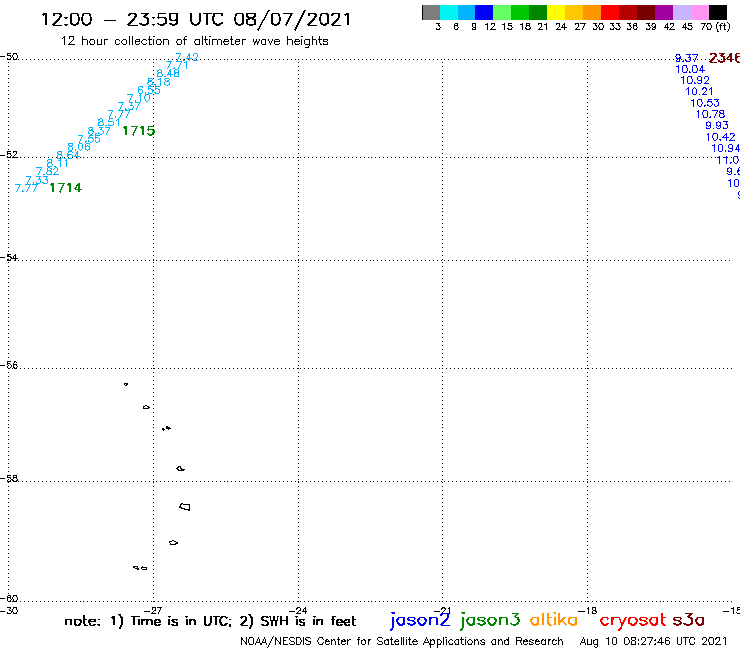Click the -56 latitude axis label
This screenshot has width=740, height=650.
pos(9,365)
